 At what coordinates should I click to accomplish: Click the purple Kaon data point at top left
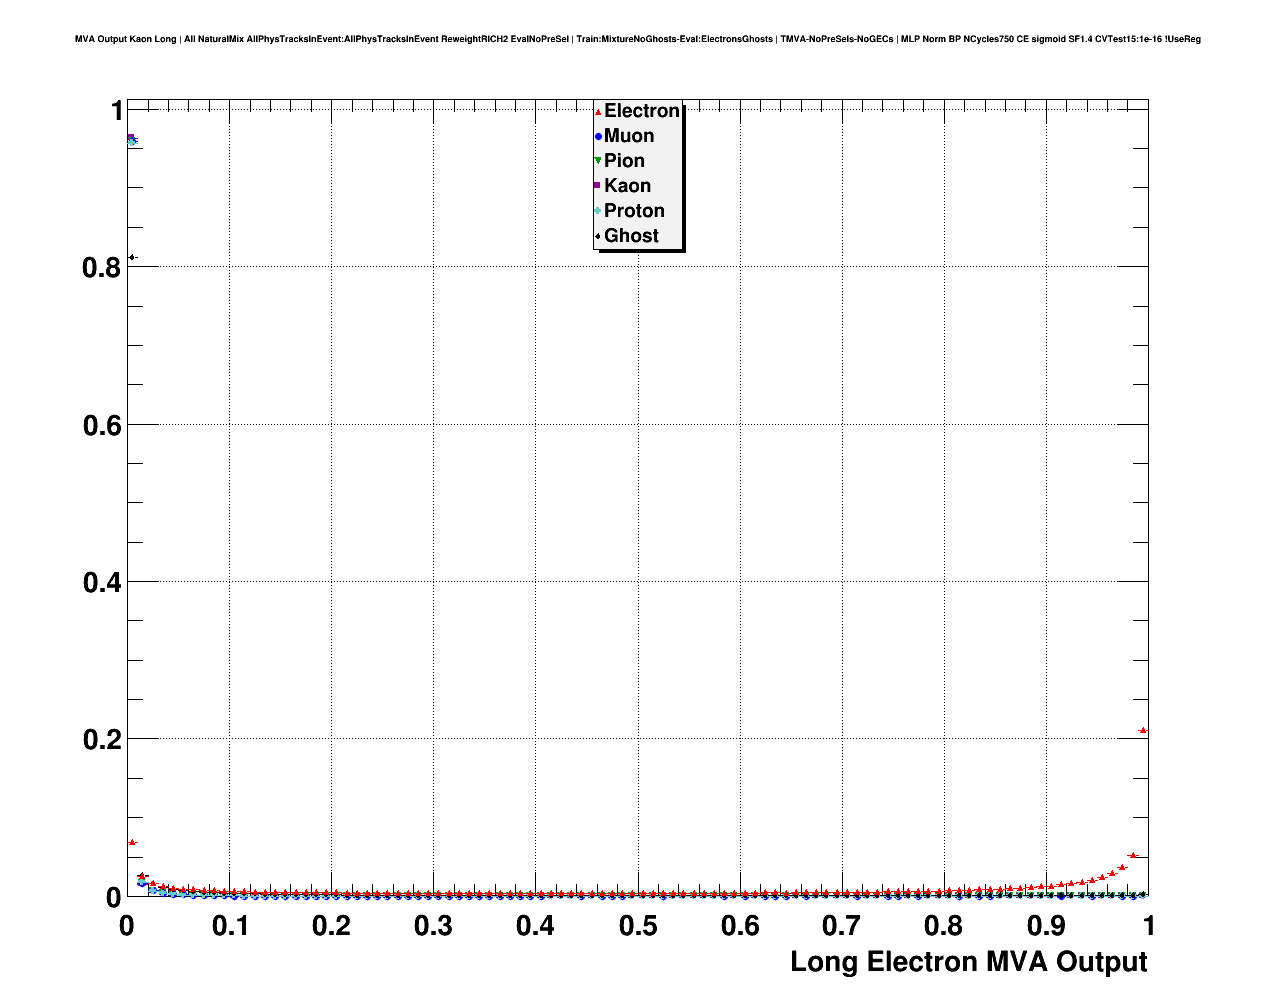pyautogui.click(x=131, y=138)
